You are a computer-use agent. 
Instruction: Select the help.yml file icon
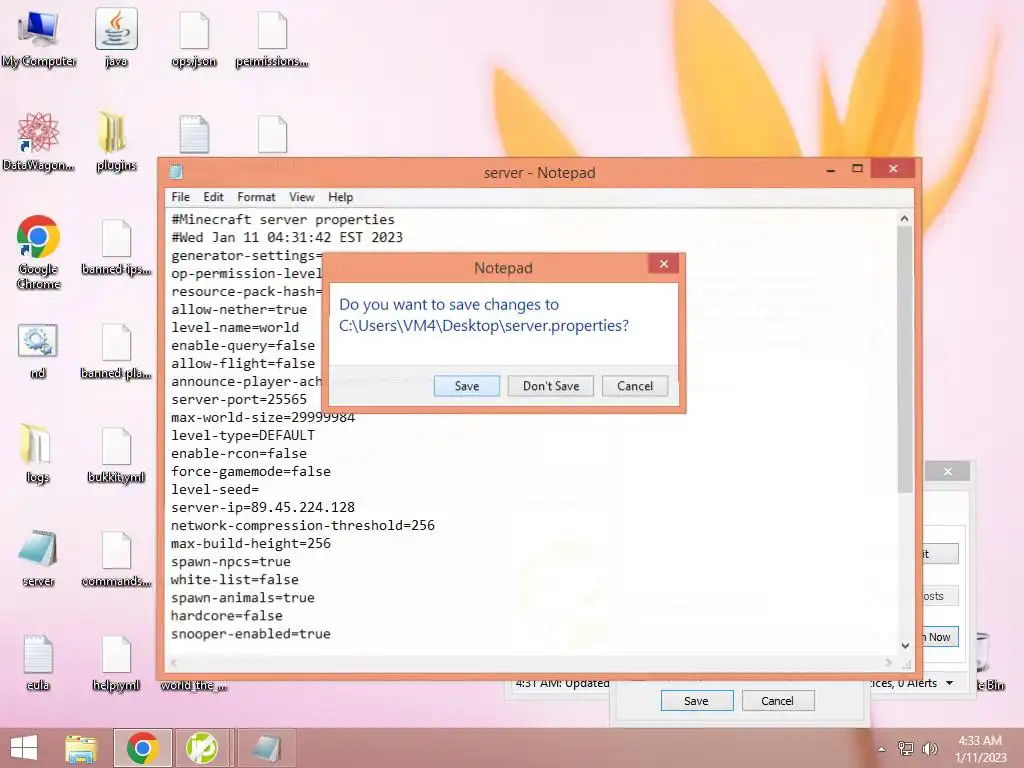pos(116,664)
